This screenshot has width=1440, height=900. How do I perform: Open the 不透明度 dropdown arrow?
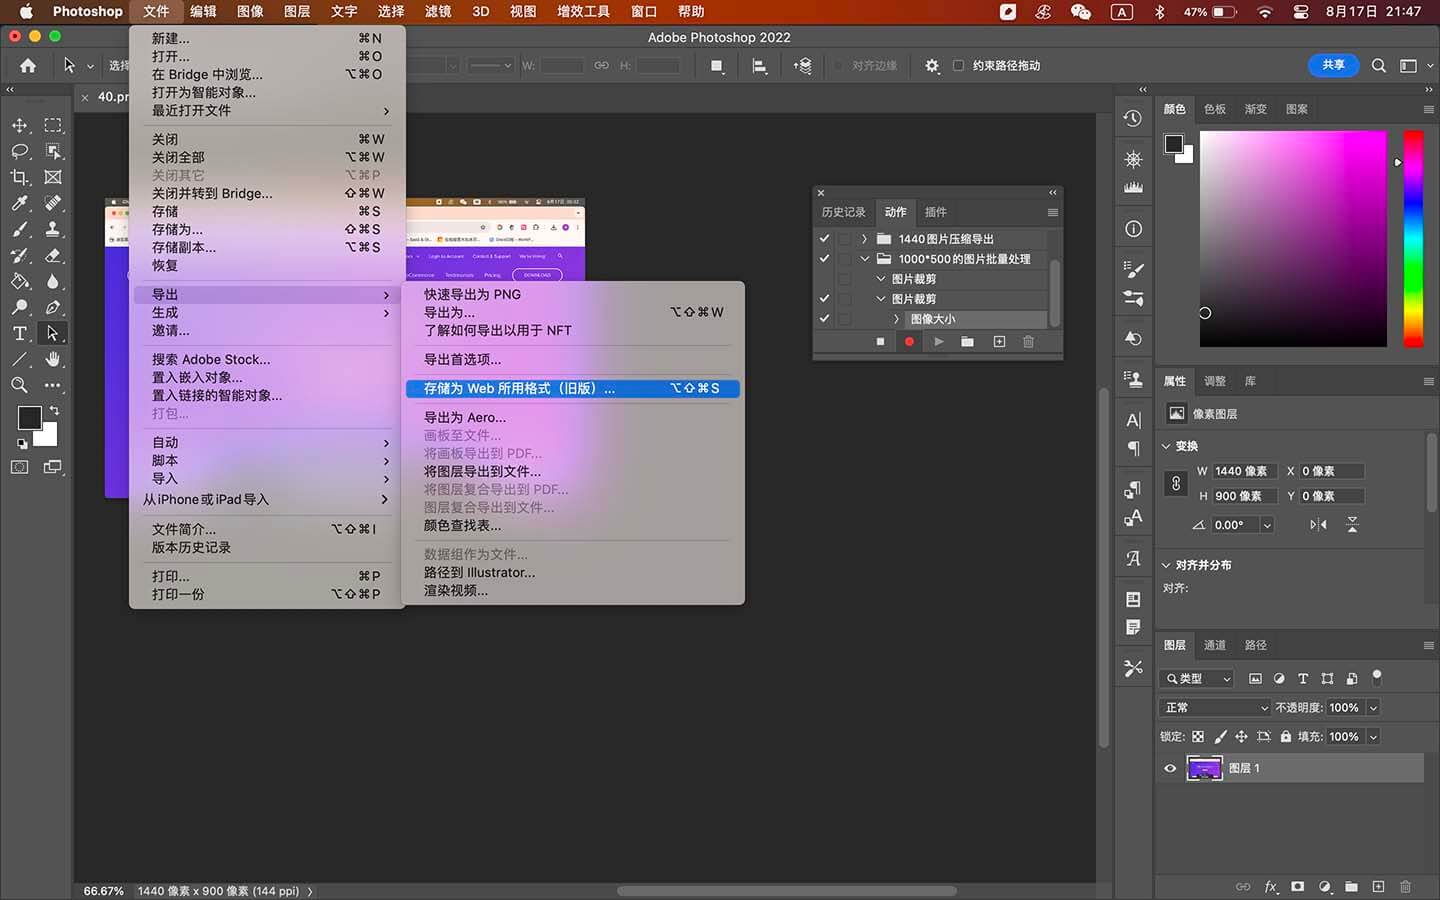[x=1373, y=708]
